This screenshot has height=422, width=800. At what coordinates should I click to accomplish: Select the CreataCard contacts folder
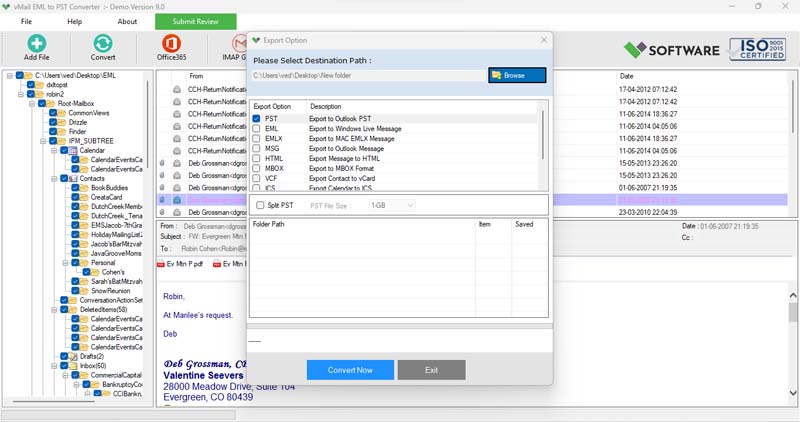point(106,197)
